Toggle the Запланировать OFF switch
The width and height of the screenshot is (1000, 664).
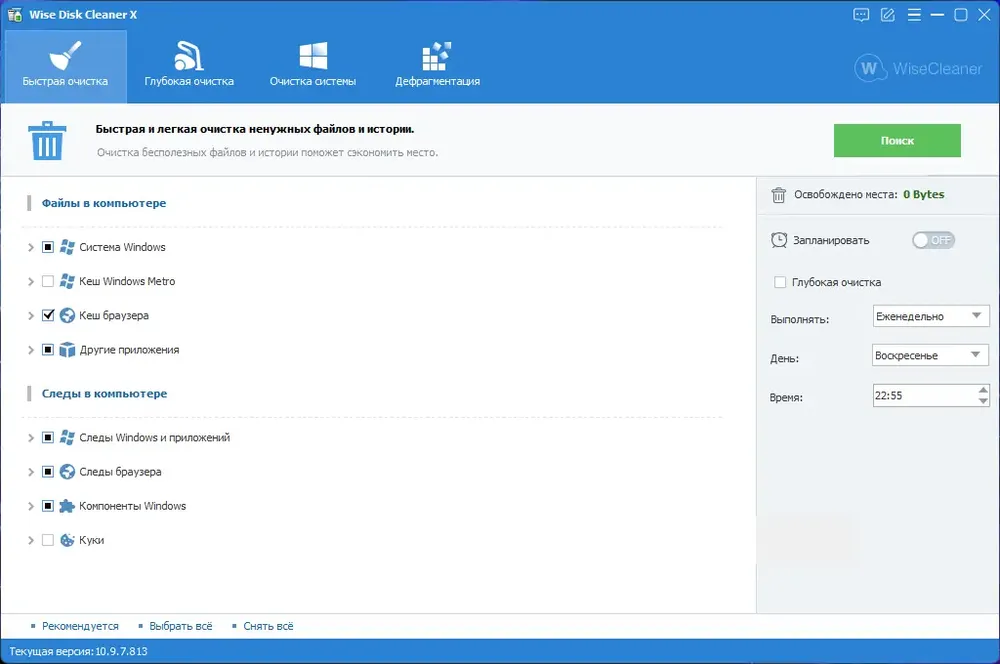(933, 240)
